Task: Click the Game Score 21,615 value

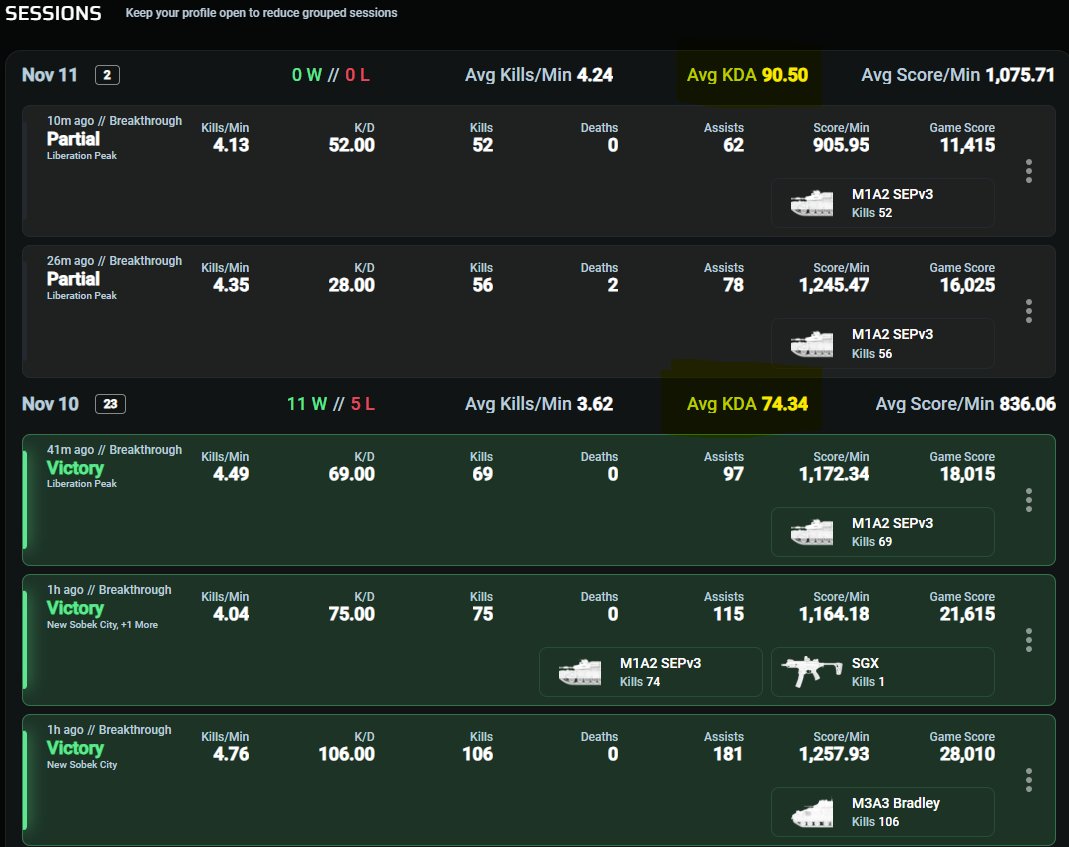Action: pos(967,614)
